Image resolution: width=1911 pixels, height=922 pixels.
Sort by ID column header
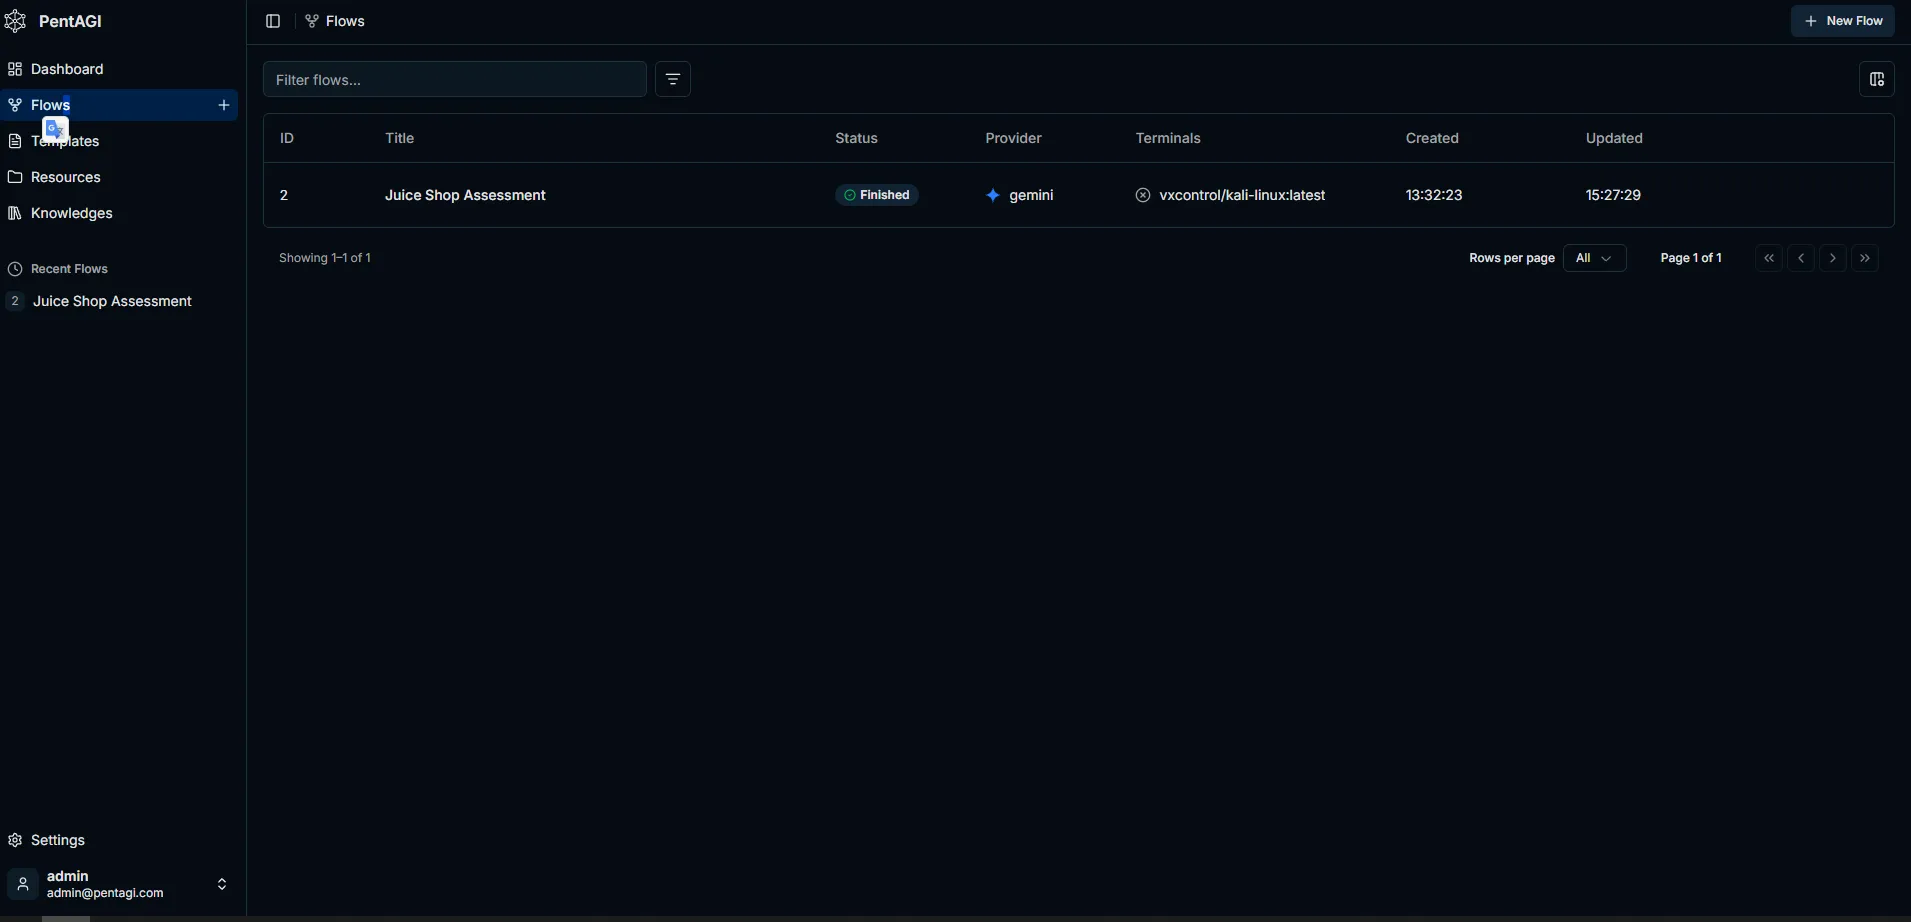287,138
